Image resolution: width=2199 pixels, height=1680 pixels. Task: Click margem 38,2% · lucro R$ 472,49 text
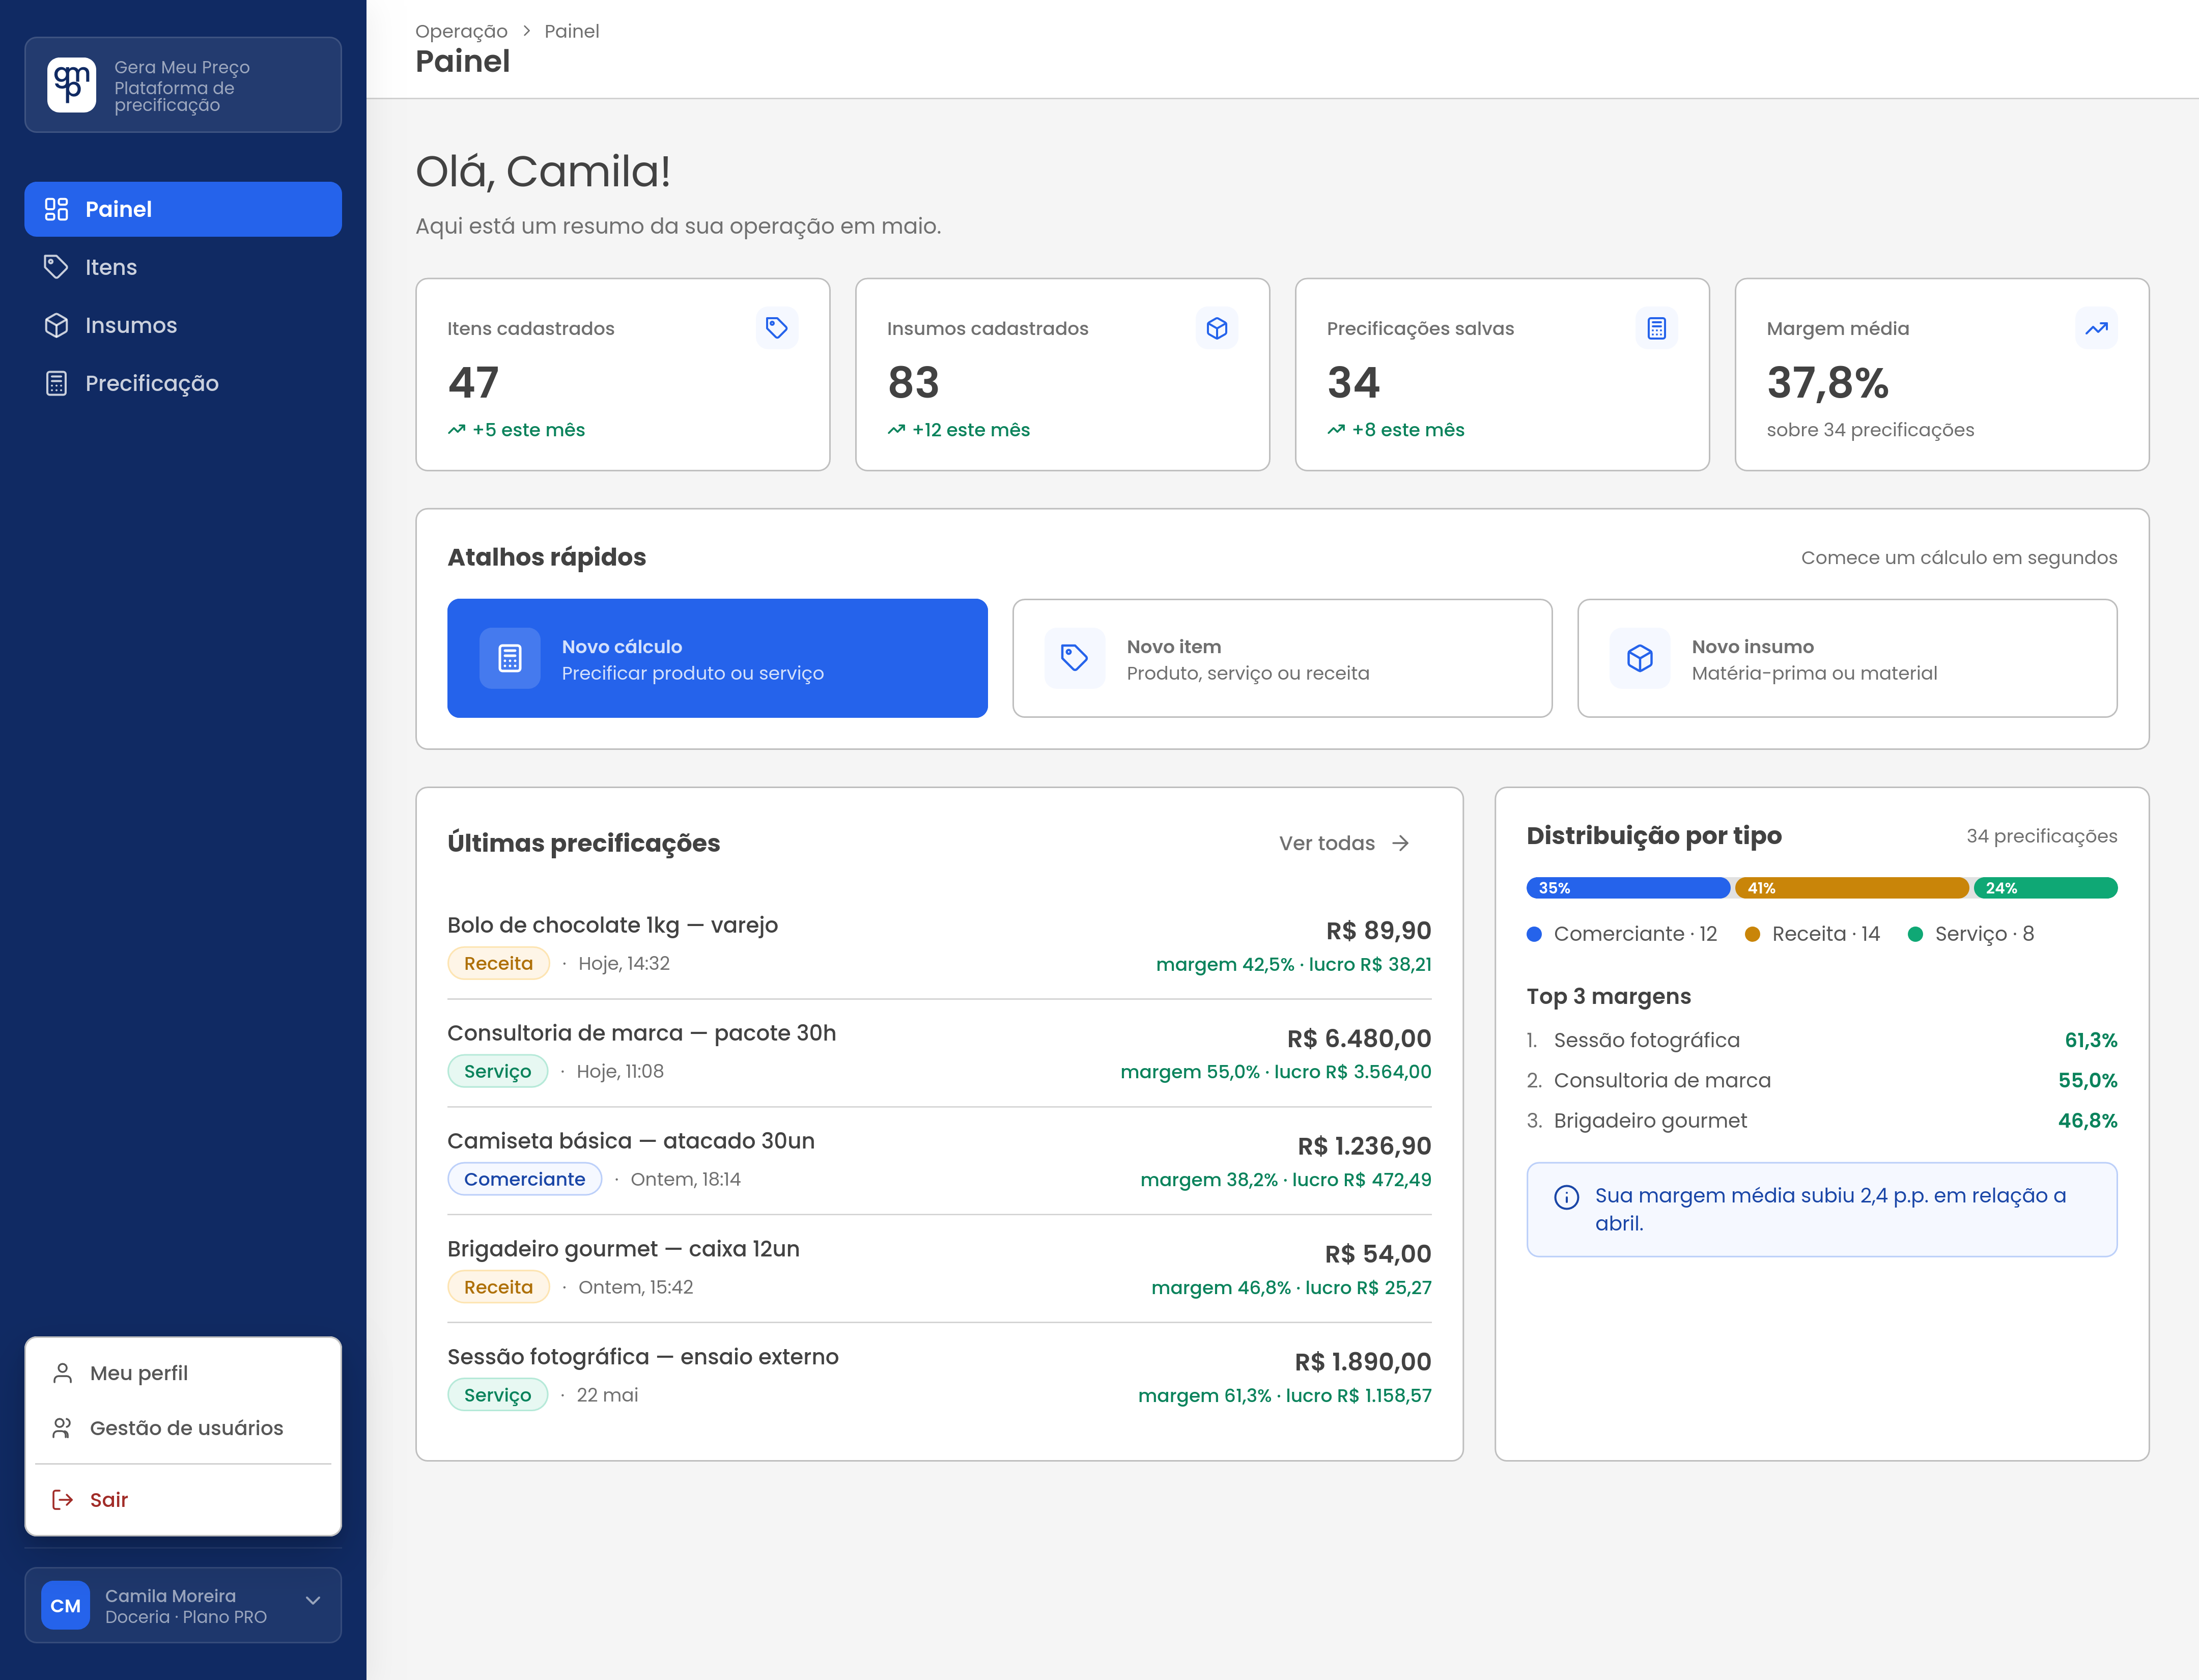tap(1286, 1180)
